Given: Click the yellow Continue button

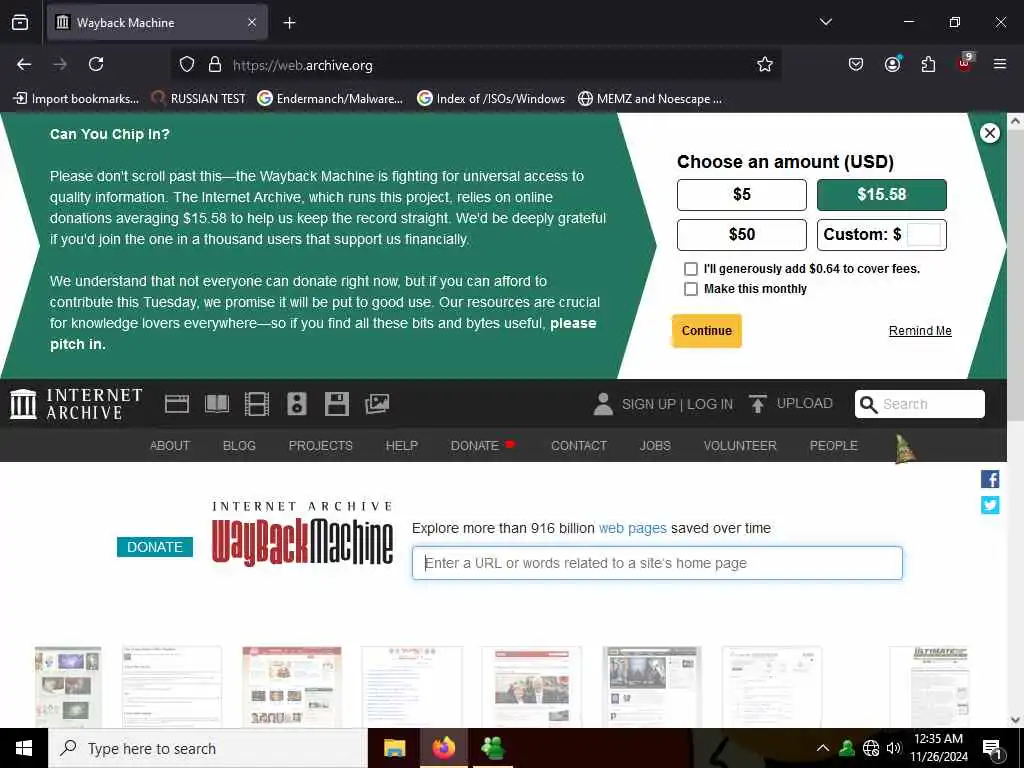Looking at the screenshot, I should 707,330.
